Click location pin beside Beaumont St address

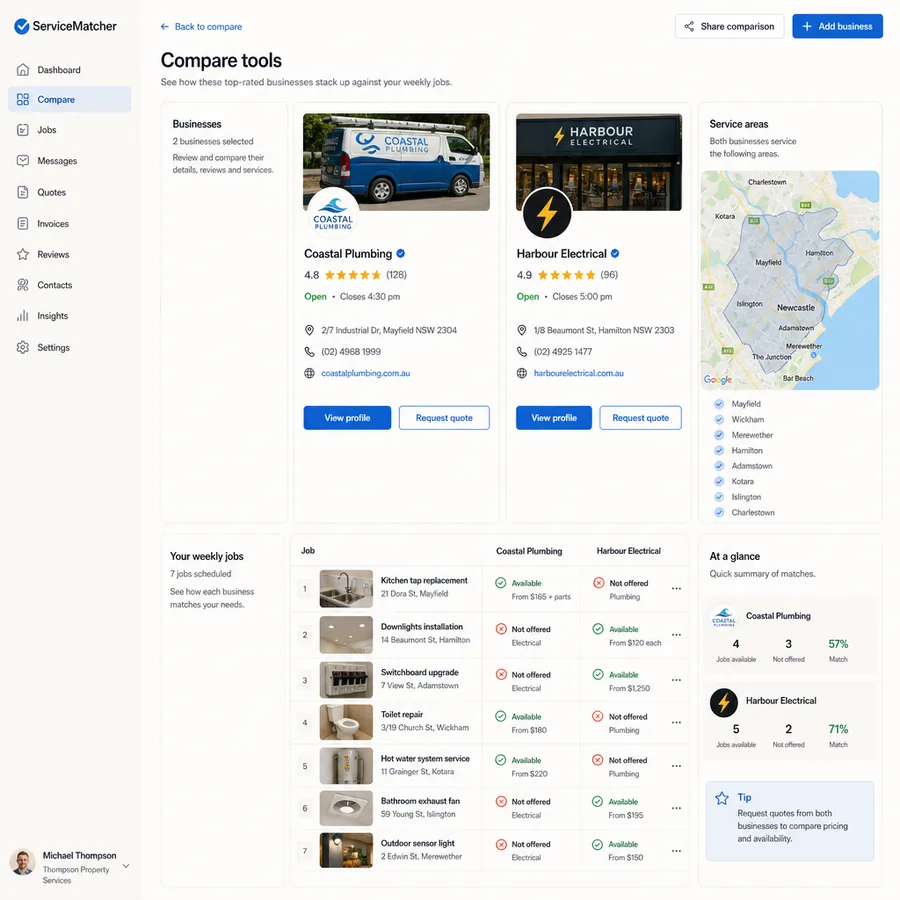coord(522,330)
